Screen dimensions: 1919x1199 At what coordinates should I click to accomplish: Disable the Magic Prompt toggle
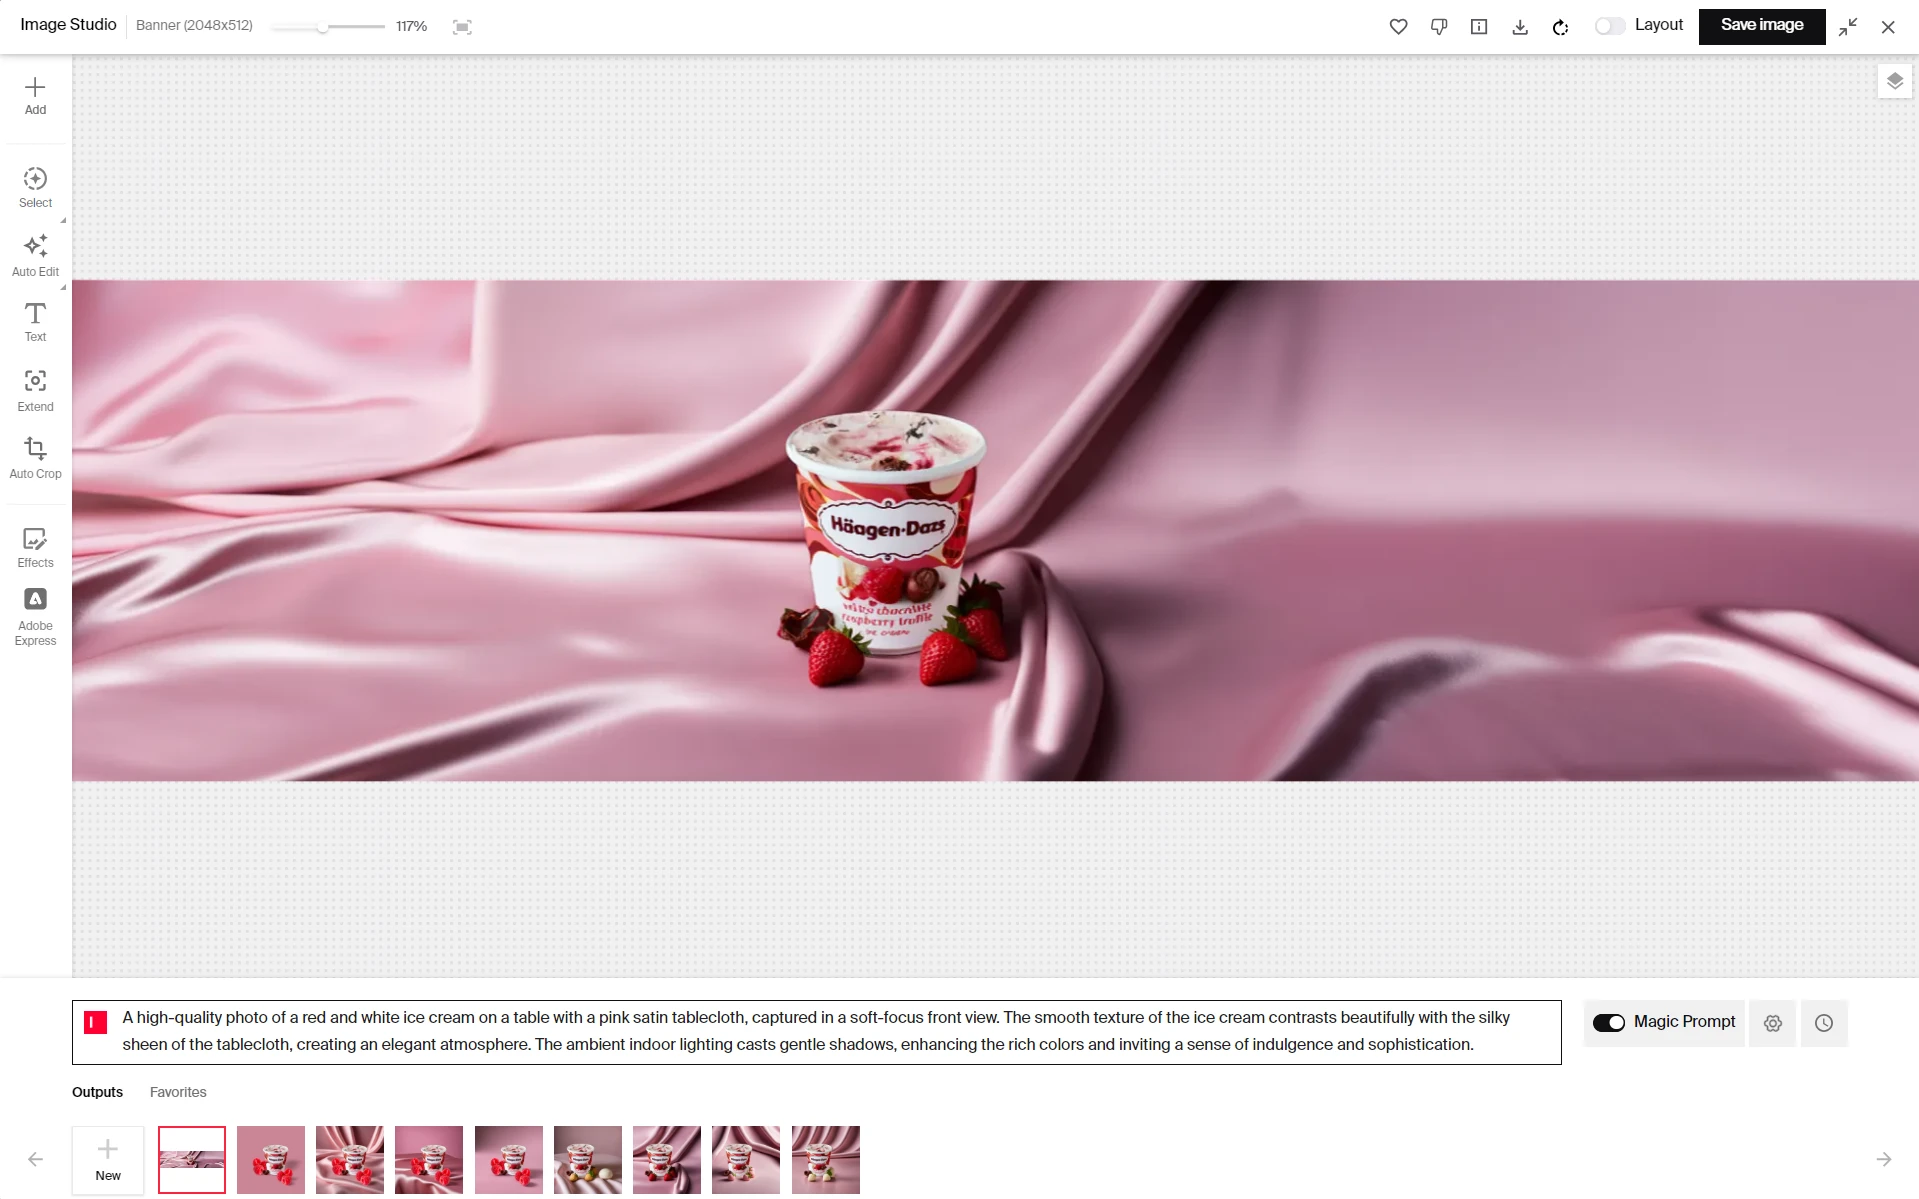pyautogui.click(x=1609, y=1022)
